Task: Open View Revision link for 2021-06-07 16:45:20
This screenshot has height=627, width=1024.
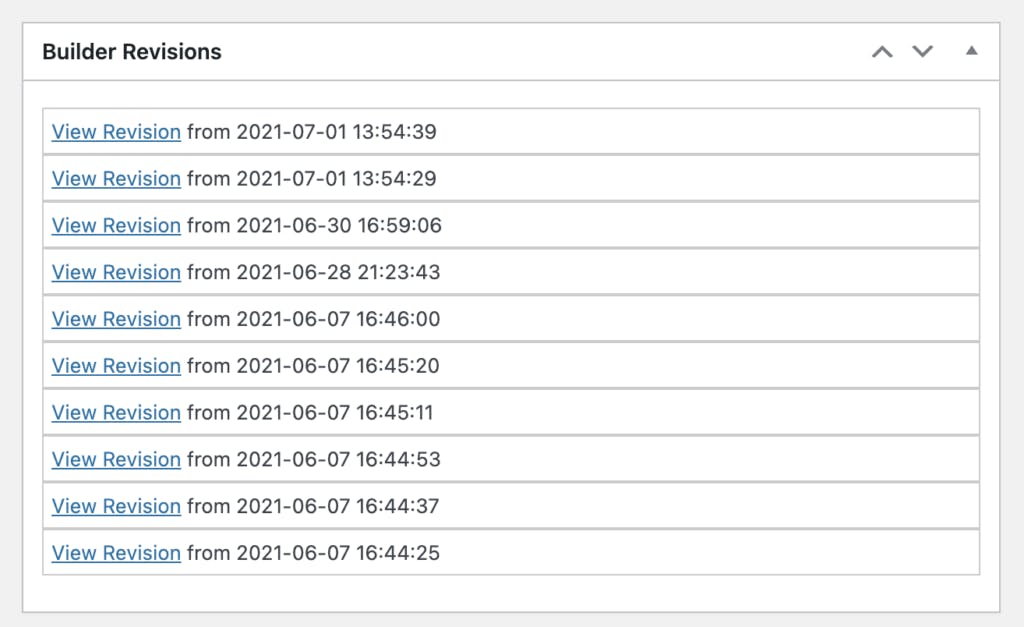Action: click(x=116, y=366)
